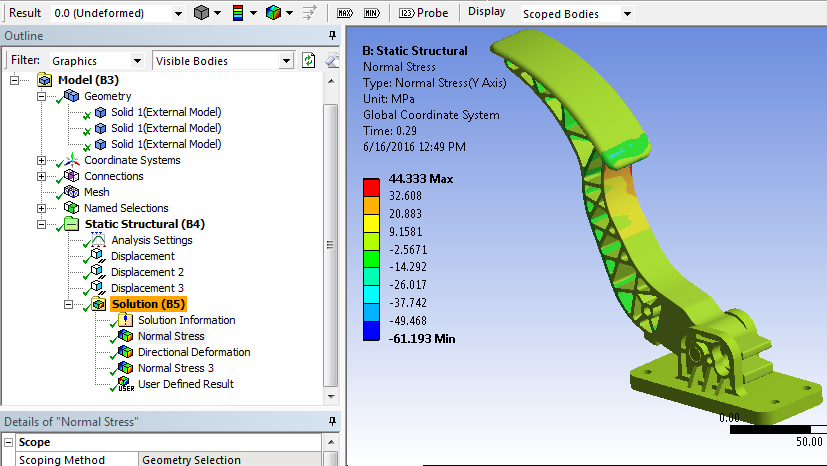Expand the Coordinate Systems node

tap(41, 160)
